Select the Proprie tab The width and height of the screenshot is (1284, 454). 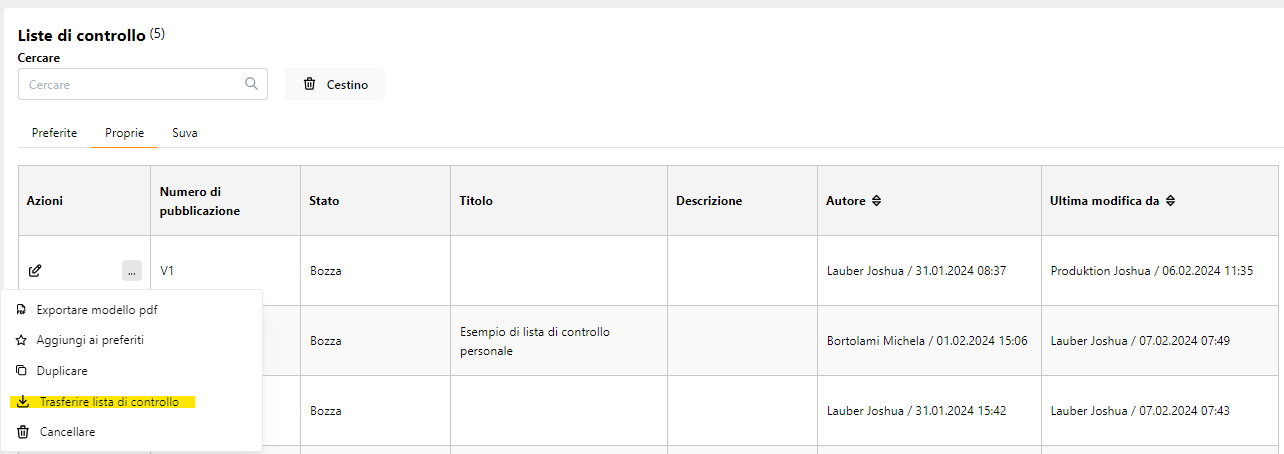pos(124,133)
